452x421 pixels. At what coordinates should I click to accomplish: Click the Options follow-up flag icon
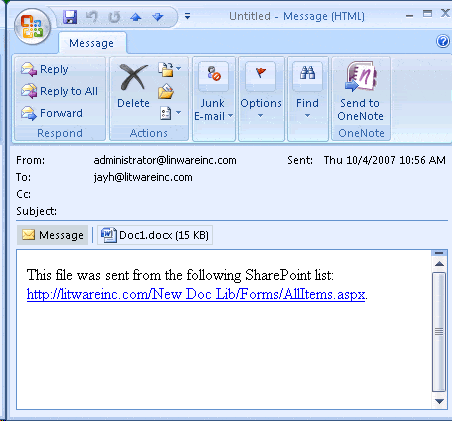click(x=261, y=75)
